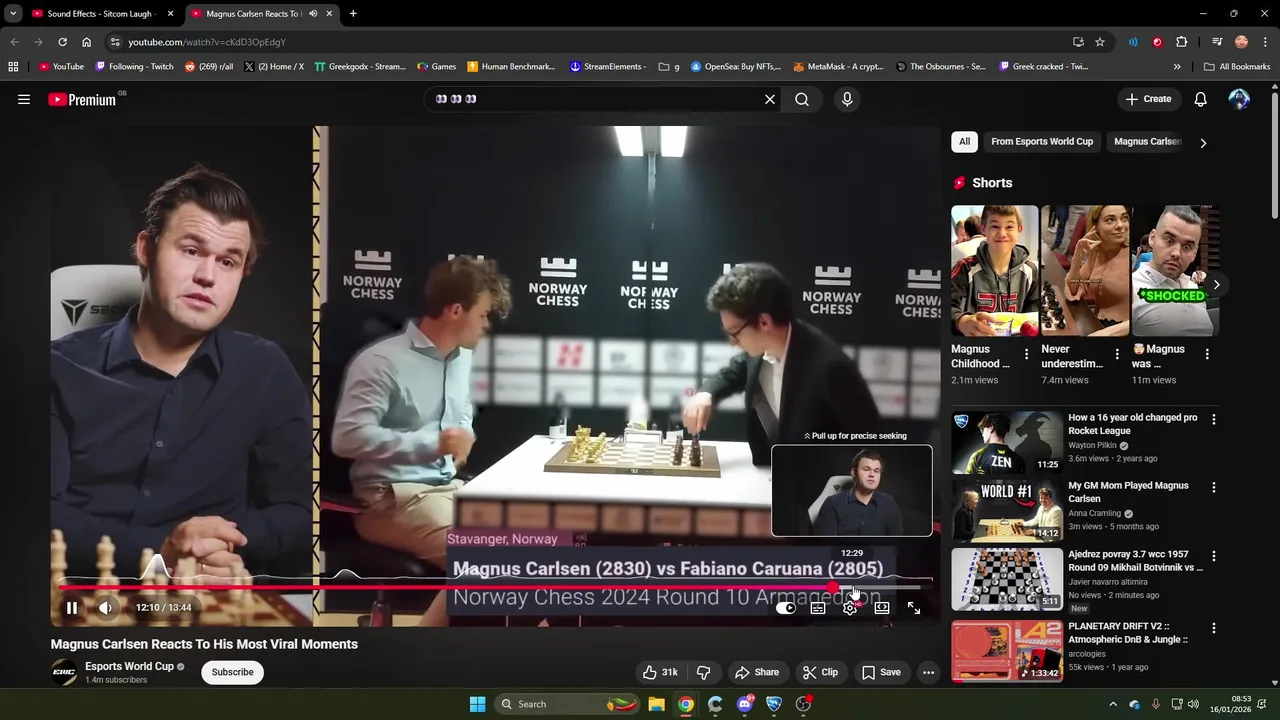Share this video
Screen dimensions: 1280x720
click(756, 672)
